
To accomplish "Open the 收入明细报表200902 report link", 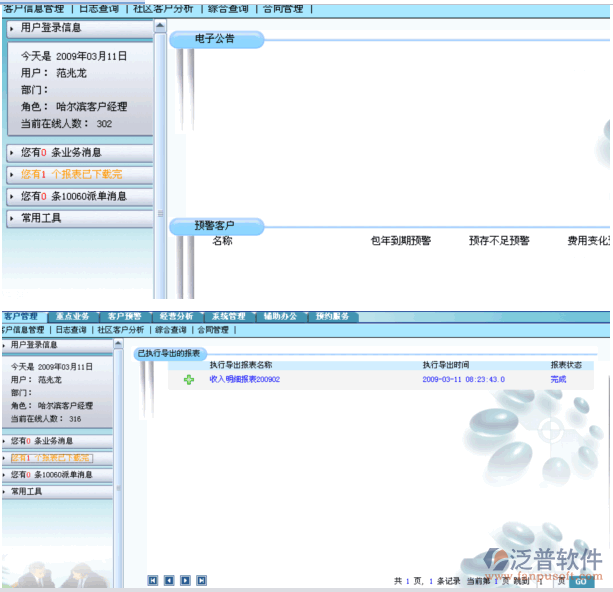I will [x=244, y=380].
